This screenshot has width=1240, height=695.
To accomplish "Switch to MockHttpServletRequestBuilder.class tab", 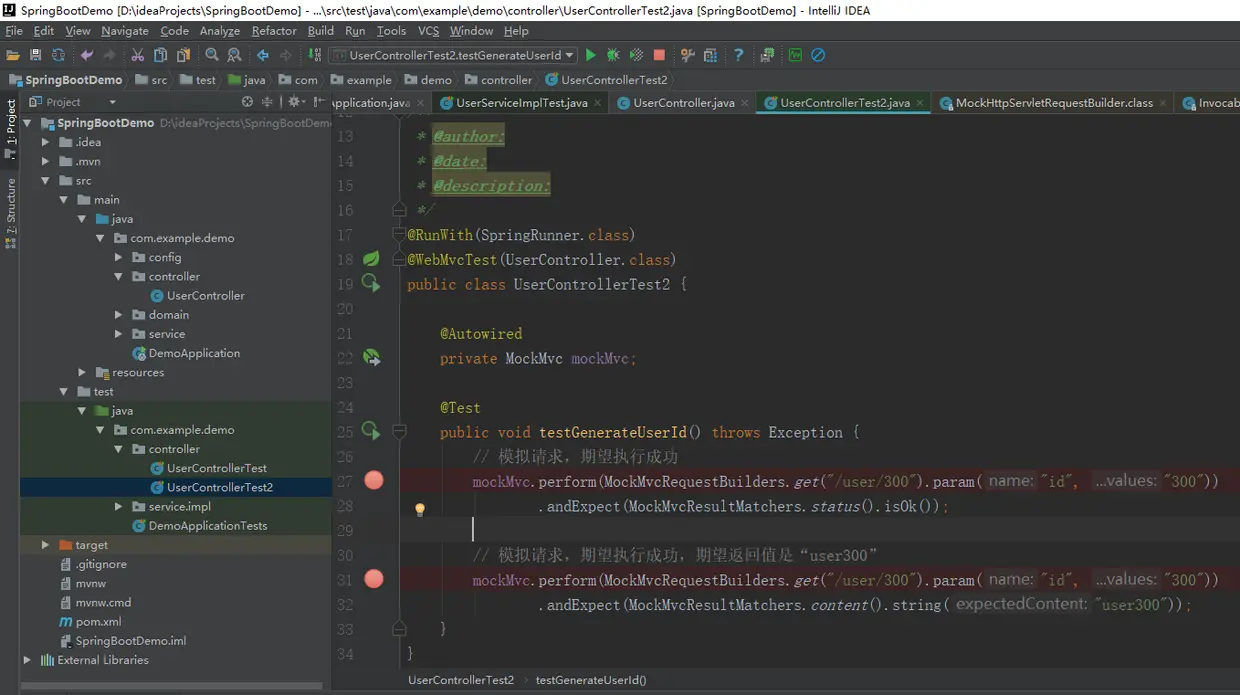I will [1054, 103].
